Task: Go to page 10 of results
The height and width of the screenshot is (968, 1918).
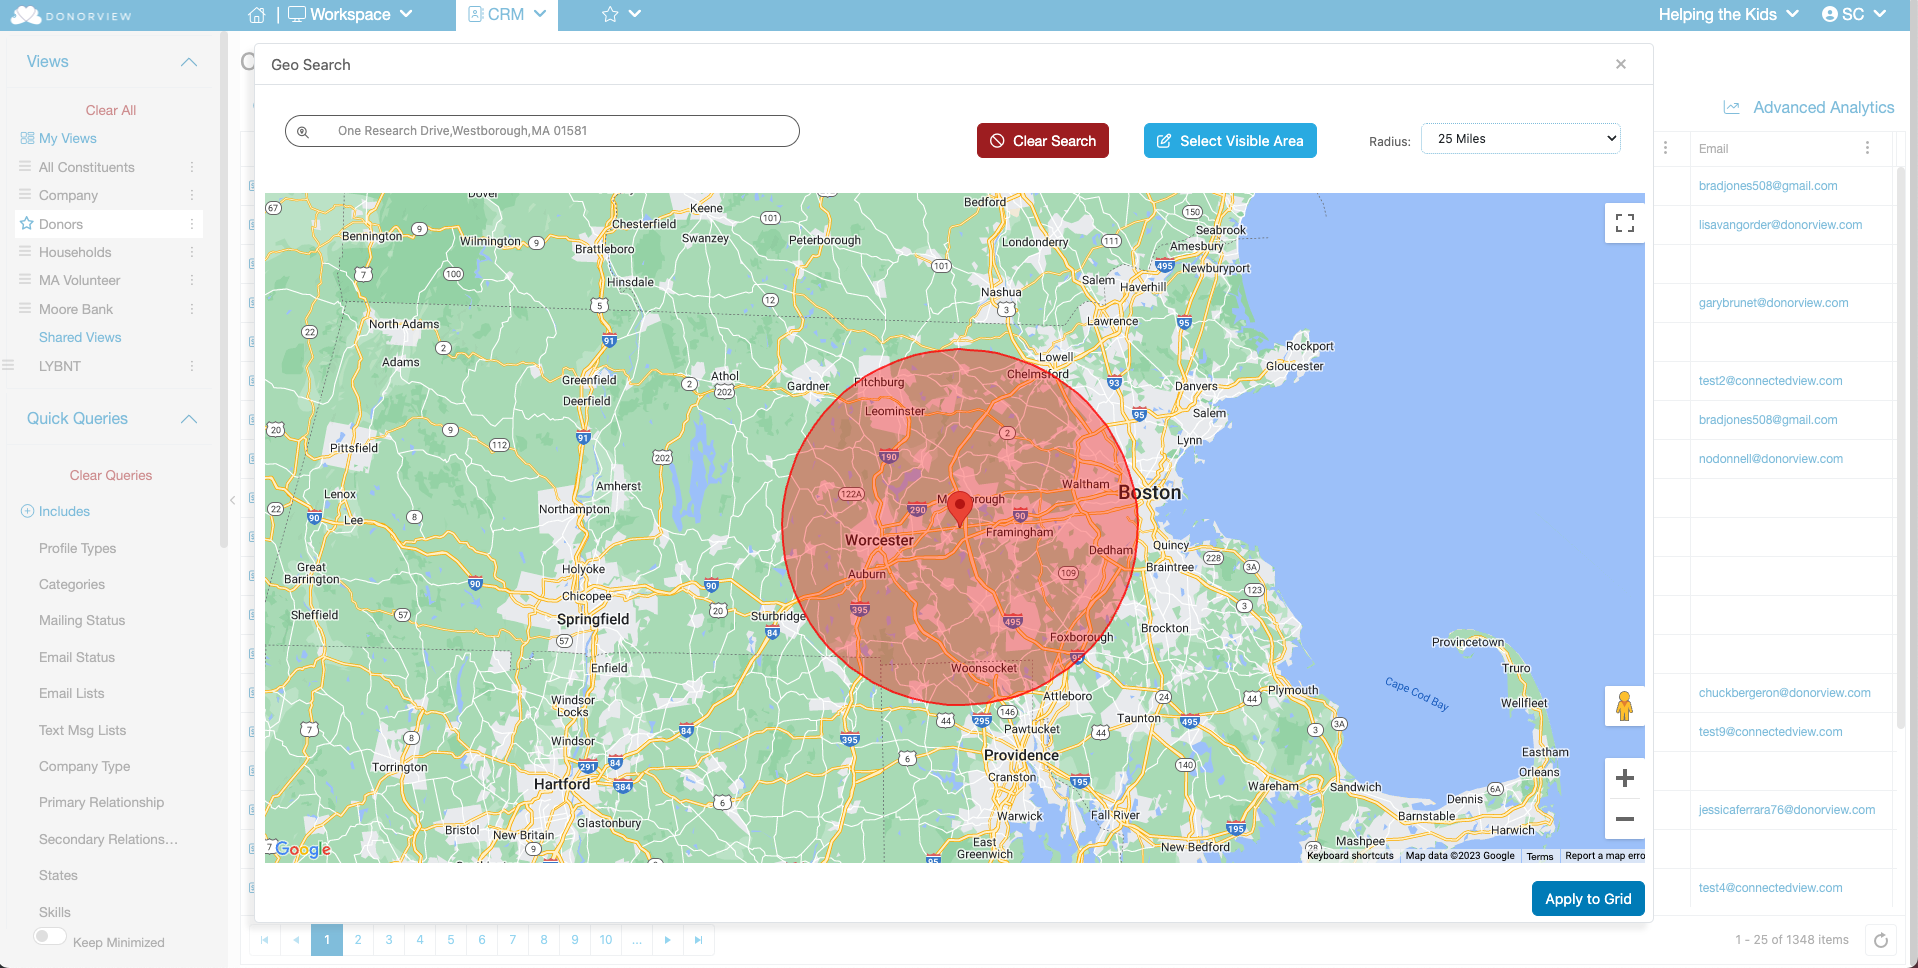Action: click(606, 940)
